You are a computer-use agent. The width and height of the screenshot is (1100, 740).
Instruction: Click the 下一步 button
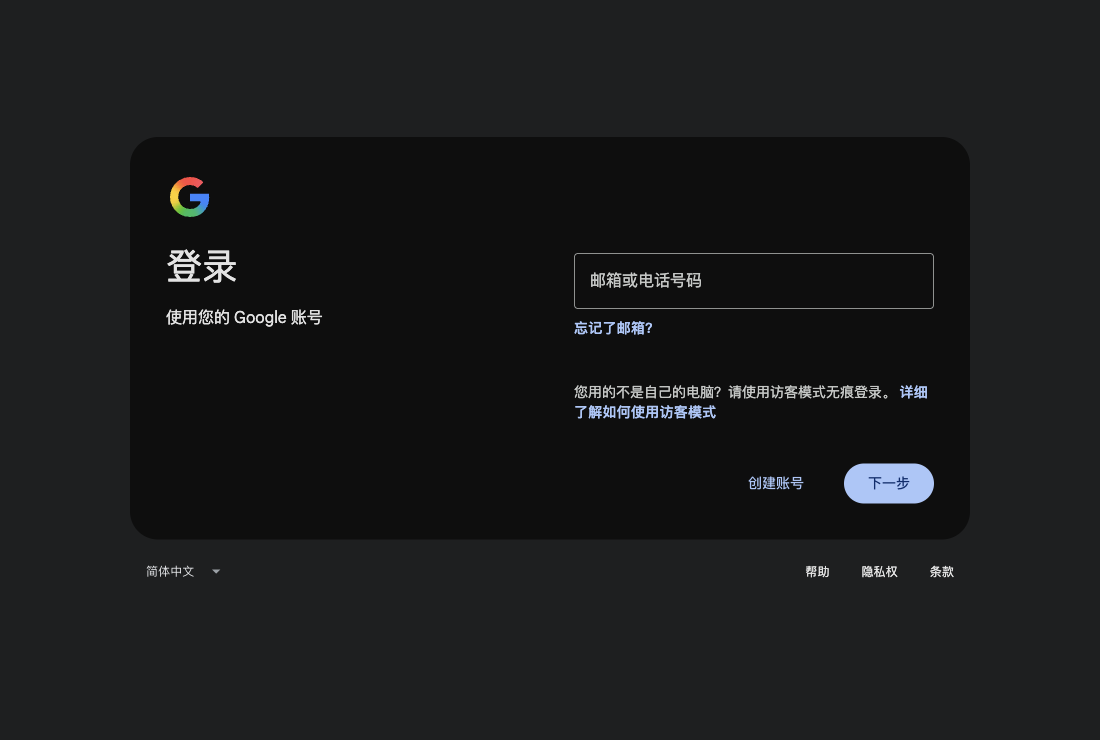888,483
